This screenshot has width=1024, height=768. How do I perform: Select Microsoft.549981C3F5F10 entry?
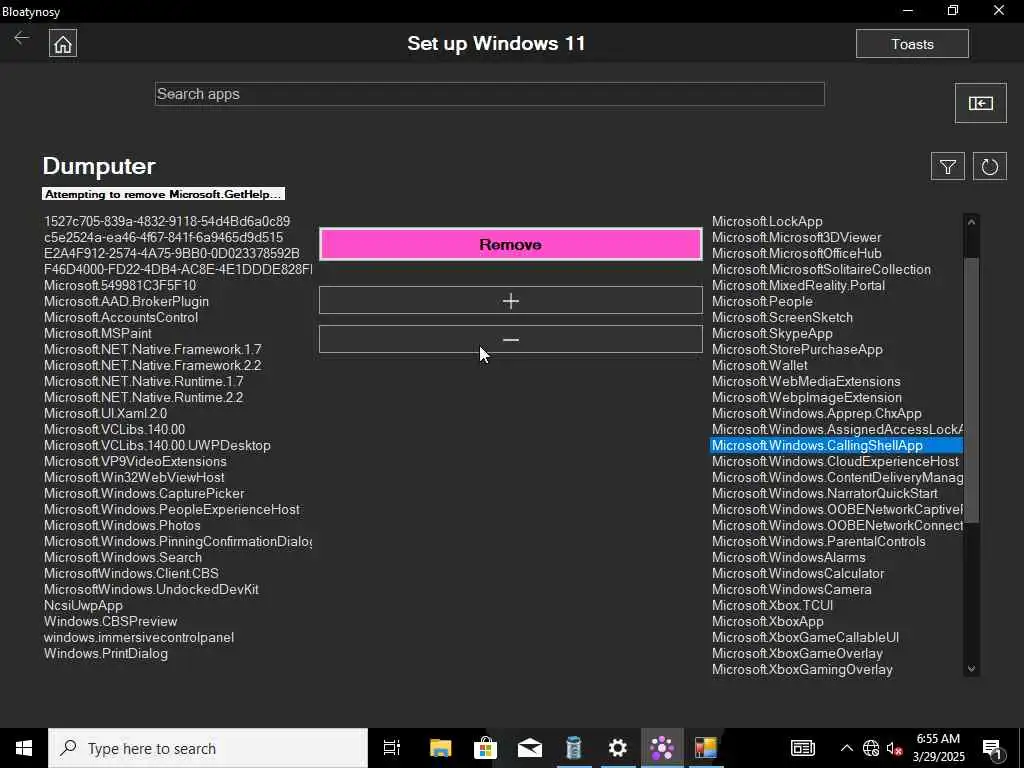tap(120, 285)
